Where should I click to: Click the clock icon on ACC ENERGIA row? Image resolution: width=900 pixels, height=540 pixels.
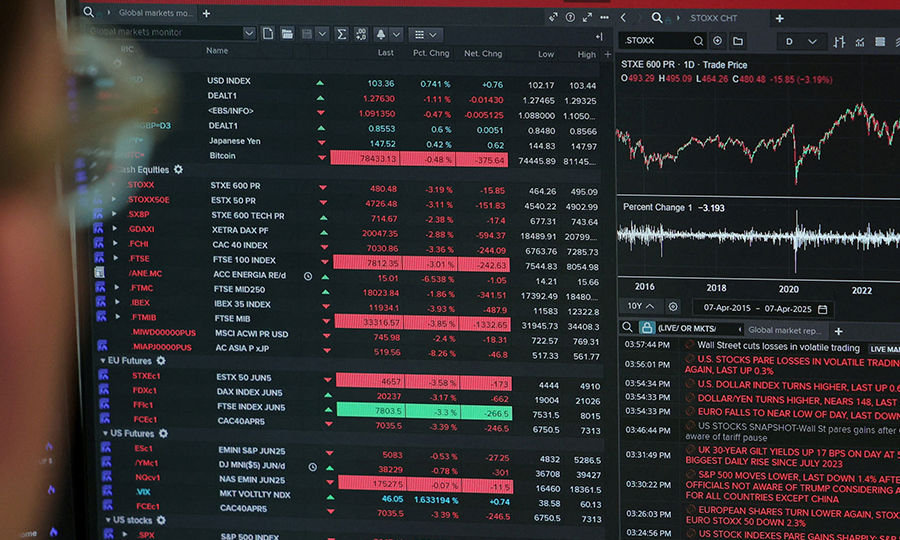coord(308,276)
